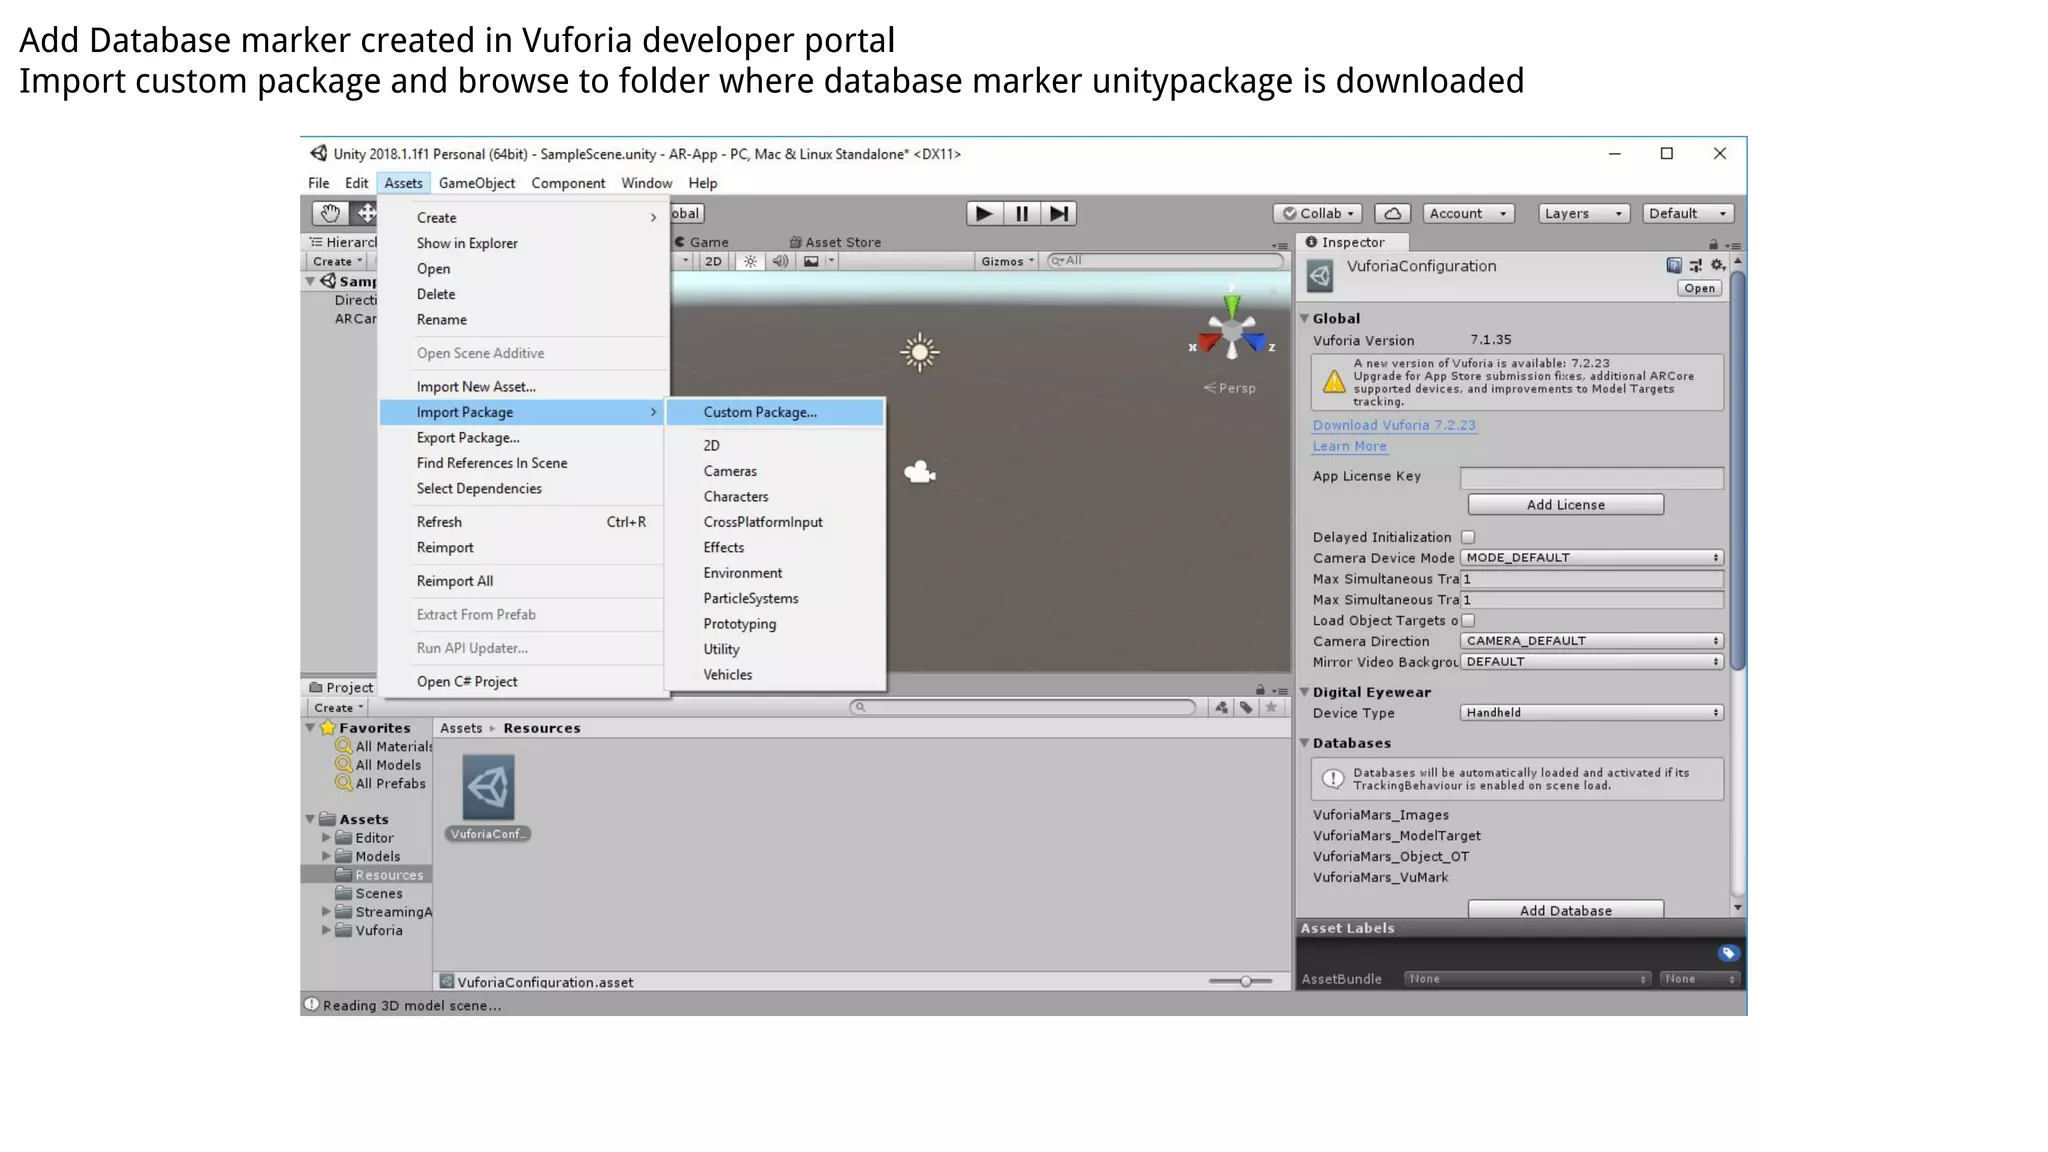
Task: Open scene effects image icon
Action: [811, 261]
